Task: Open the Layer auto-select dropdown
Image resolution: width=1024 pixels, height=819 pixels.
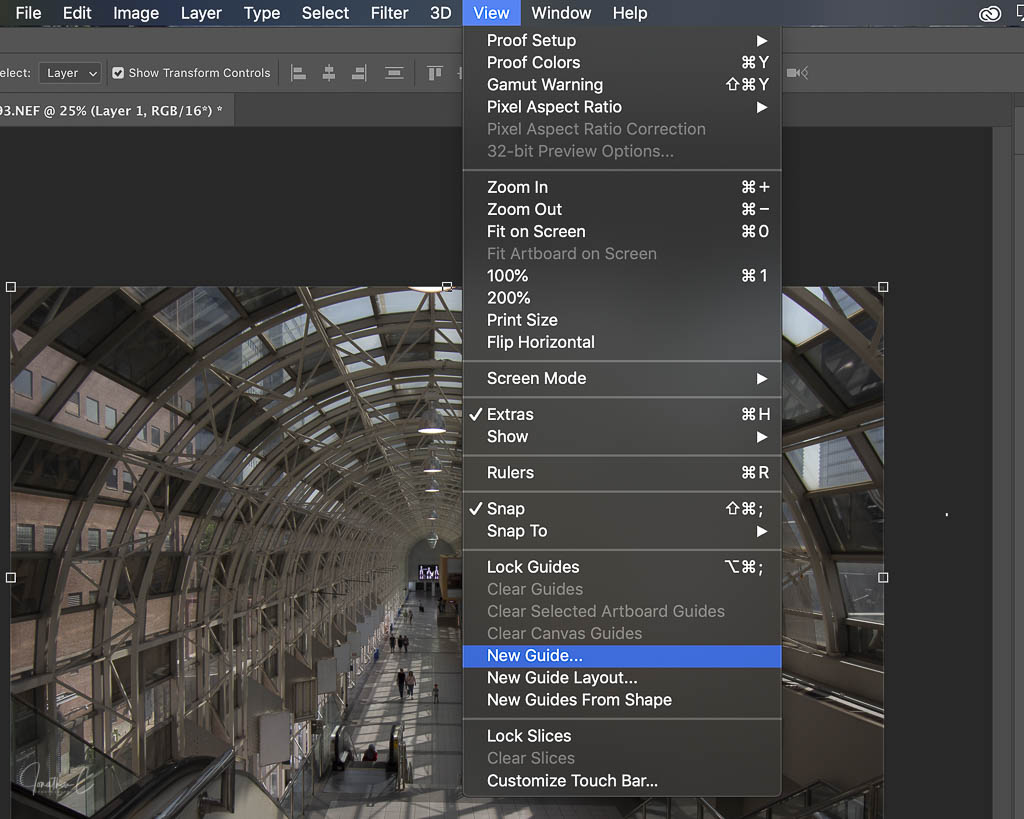Action: [72, 73]
